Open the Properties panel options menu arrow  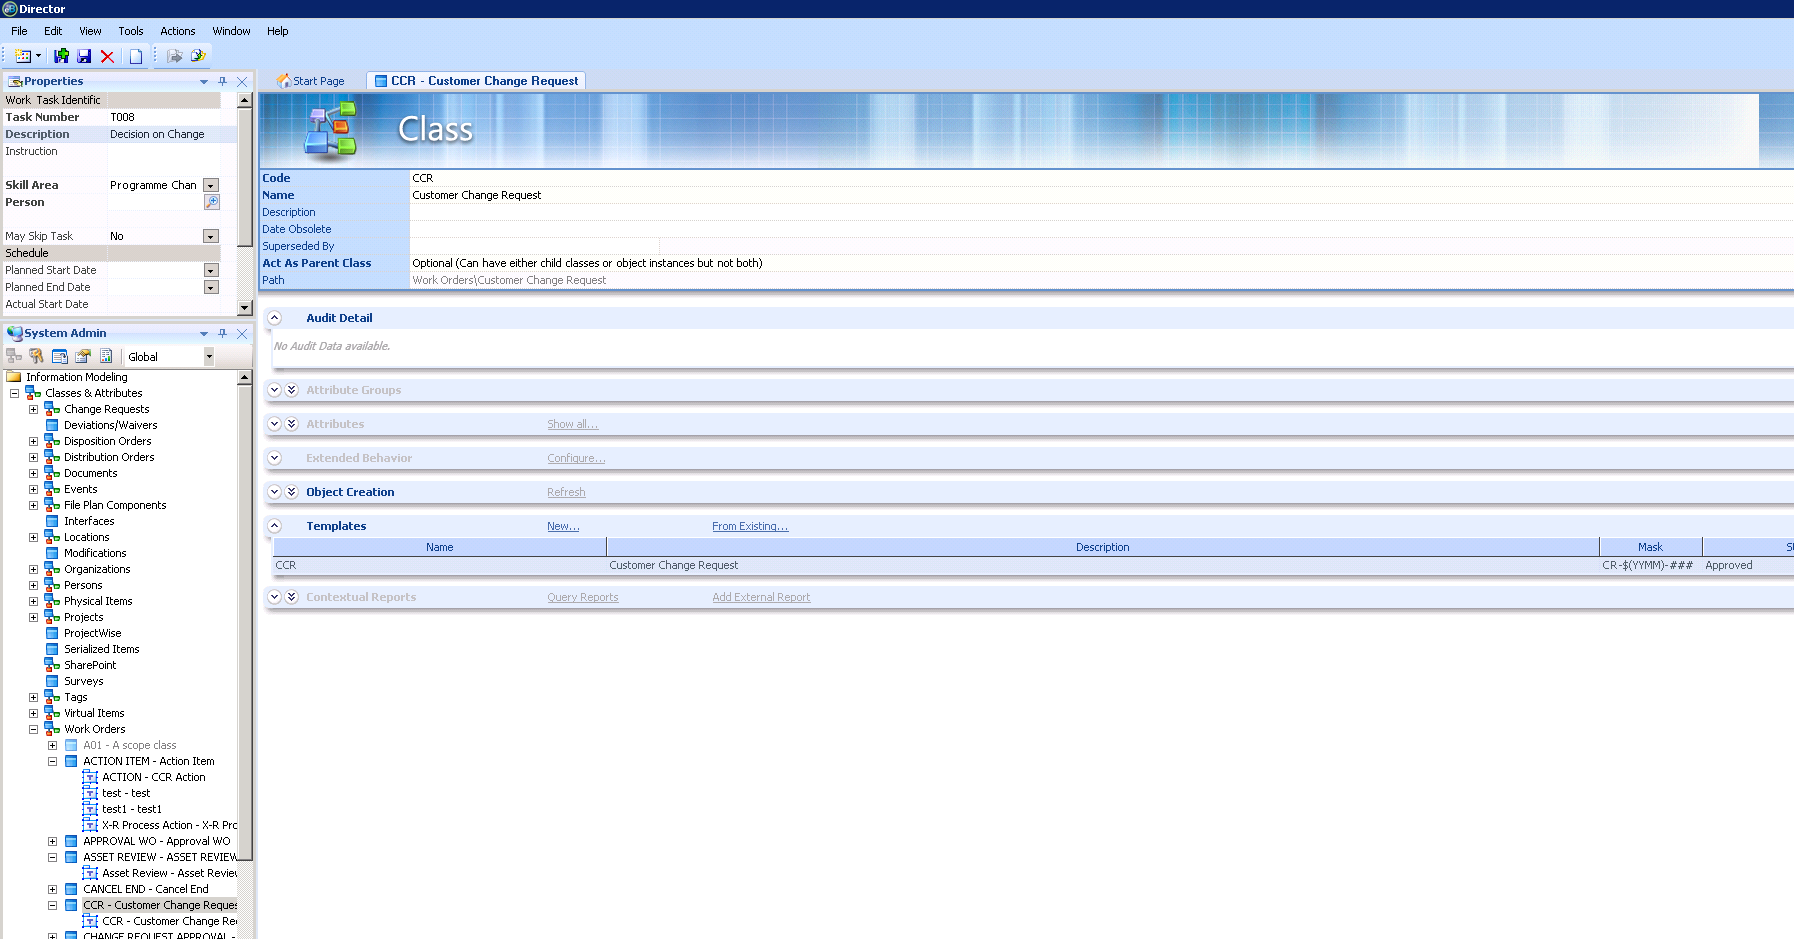[204, 82]
